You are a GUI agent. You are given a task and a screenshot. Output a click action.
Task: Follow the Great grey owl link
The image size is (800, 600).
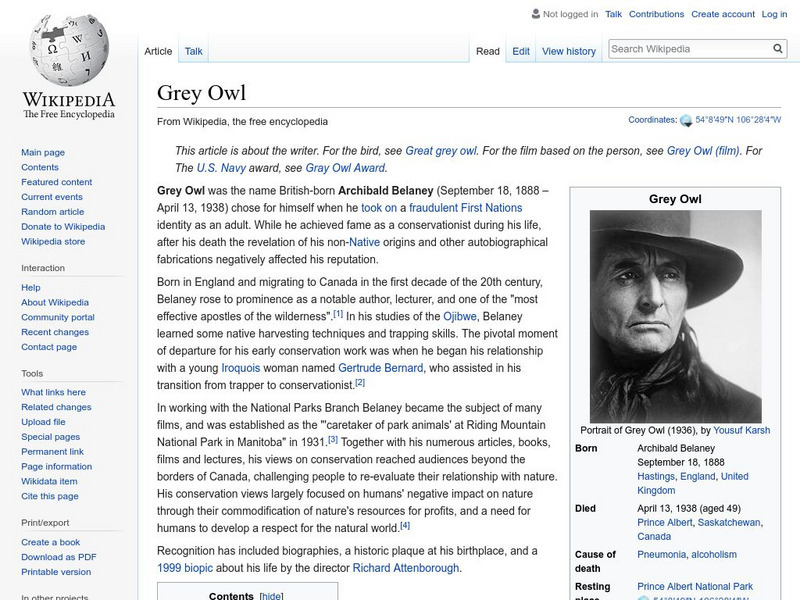point(441,151)
